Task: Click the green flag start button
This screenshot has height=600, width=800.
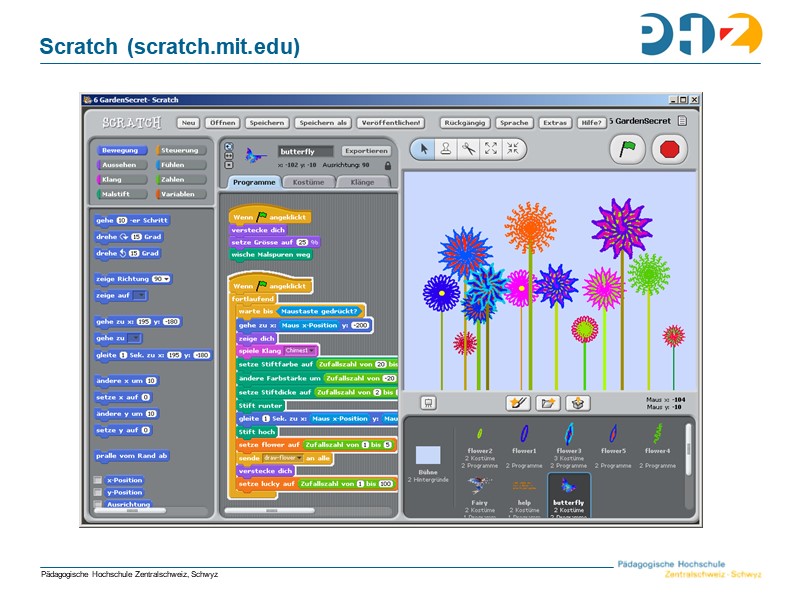Action: coord(627,150)
